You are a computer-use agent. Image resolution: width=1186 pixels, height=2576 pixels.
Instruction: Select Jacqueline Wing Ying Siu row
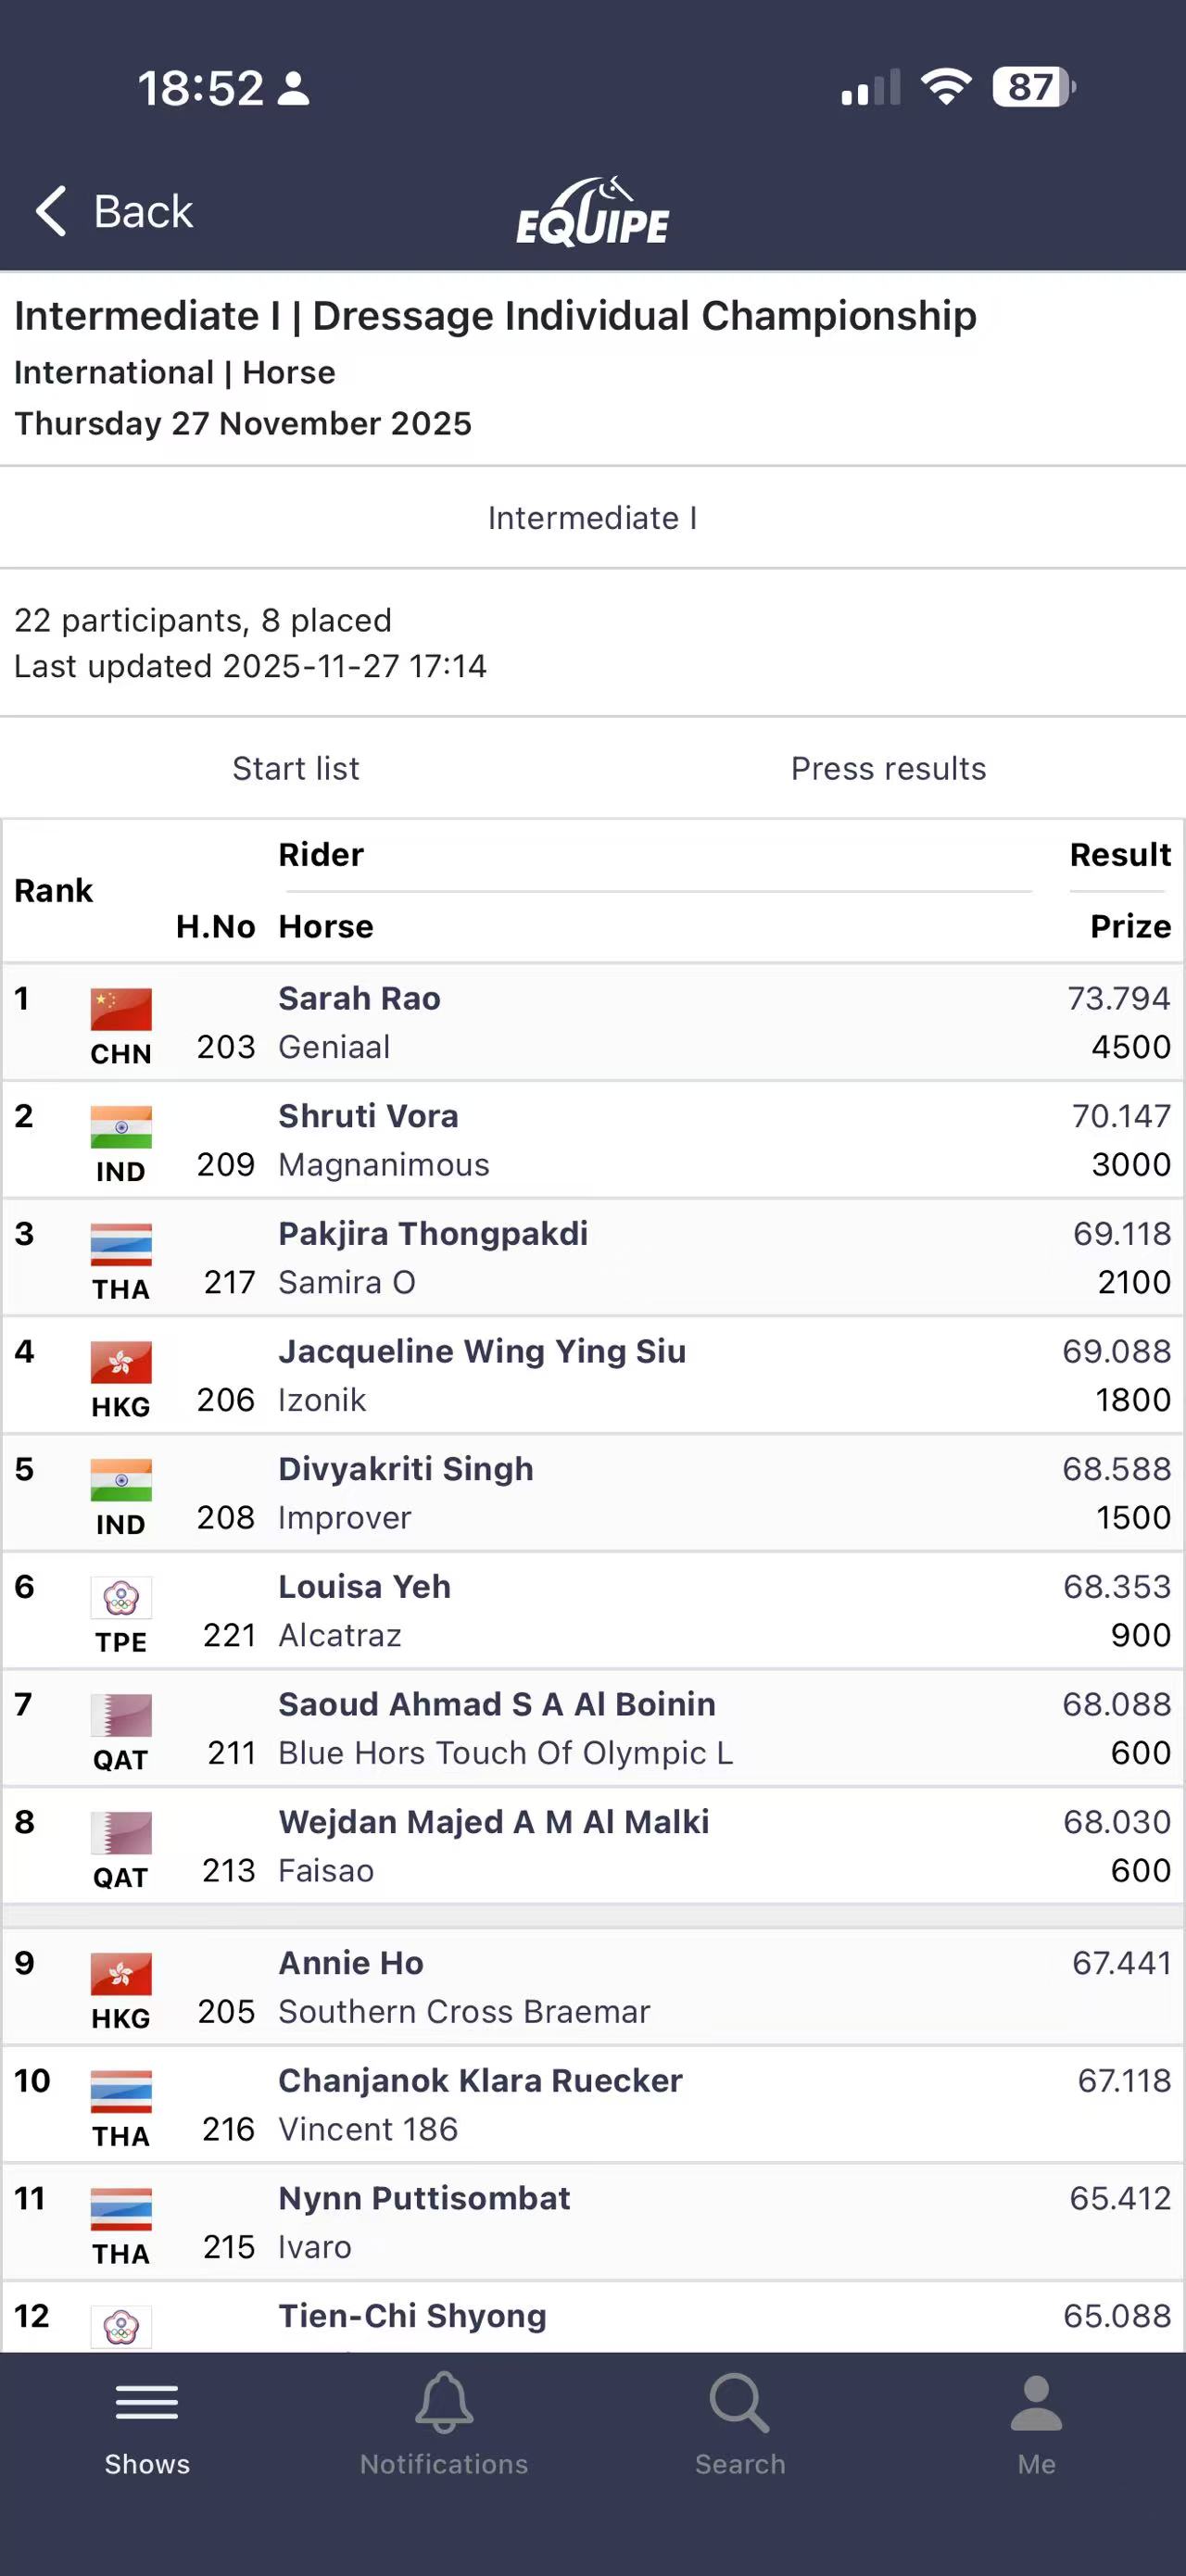pyautogui.click(x=482, y=1351)
